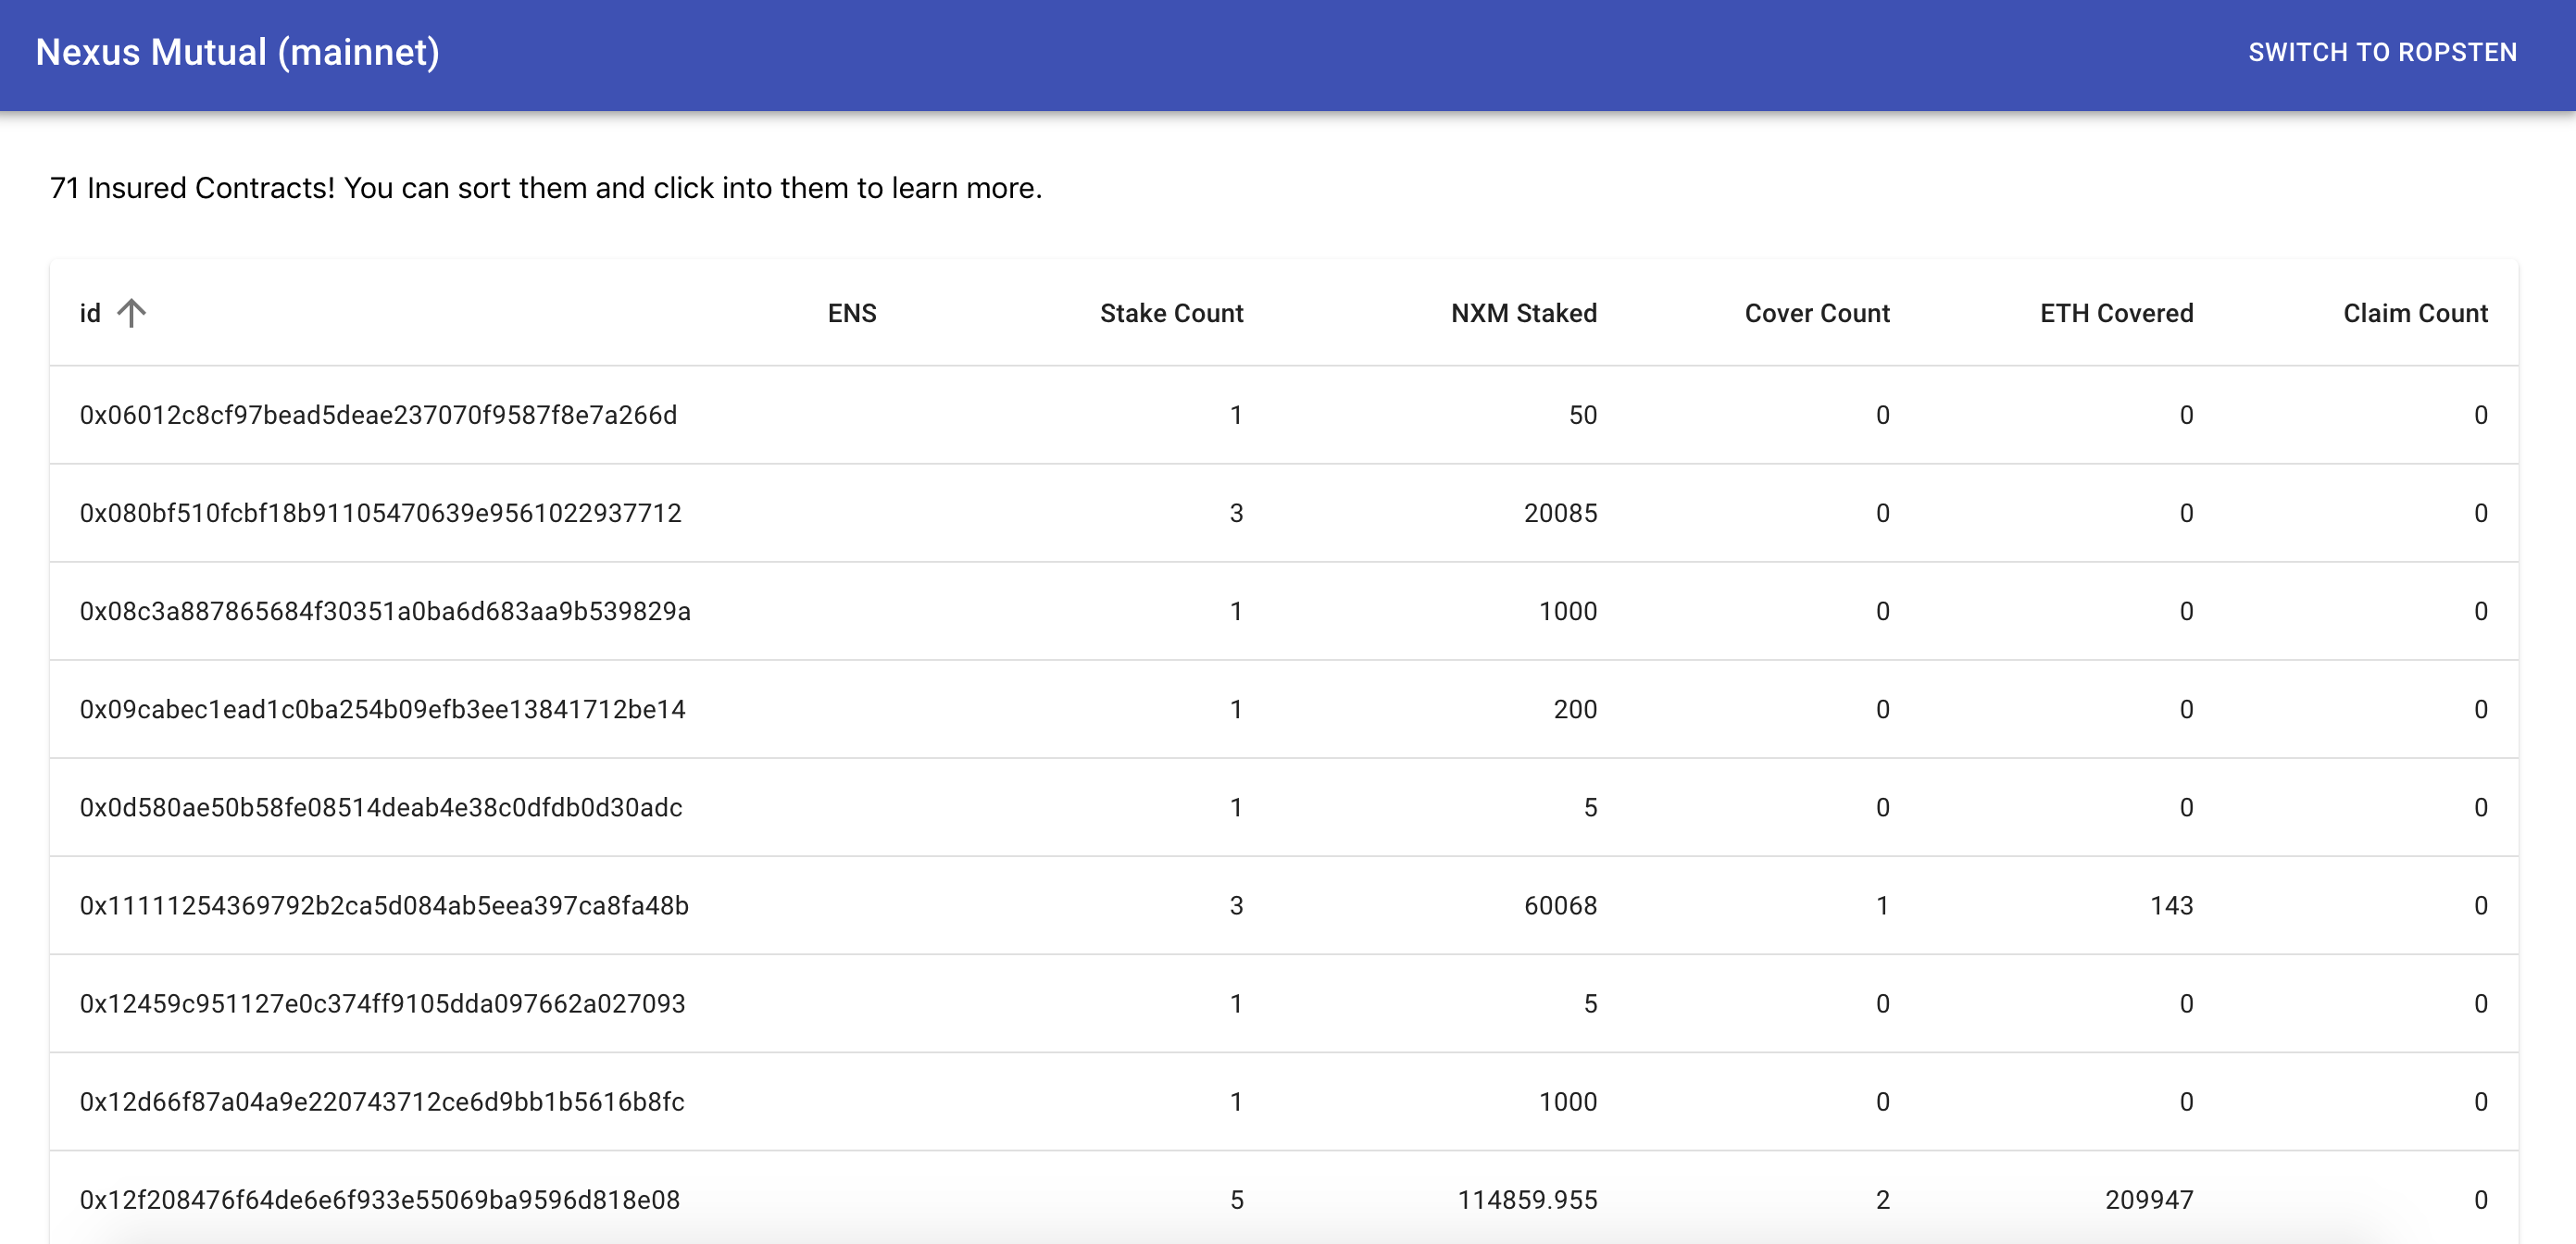The image size is (2576, 1244).
Task: Click Stake Count 1 in the 0x09cabe row
Action: point(1236,709)
